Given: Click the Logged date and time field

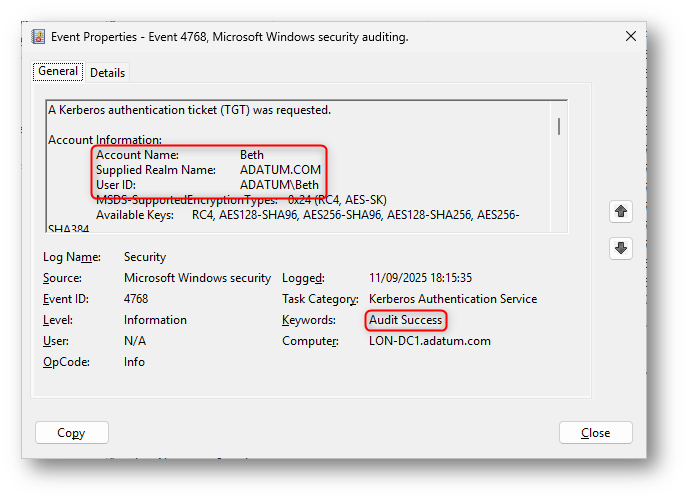Looking at the screenshot, I should (x=420, y=278).
